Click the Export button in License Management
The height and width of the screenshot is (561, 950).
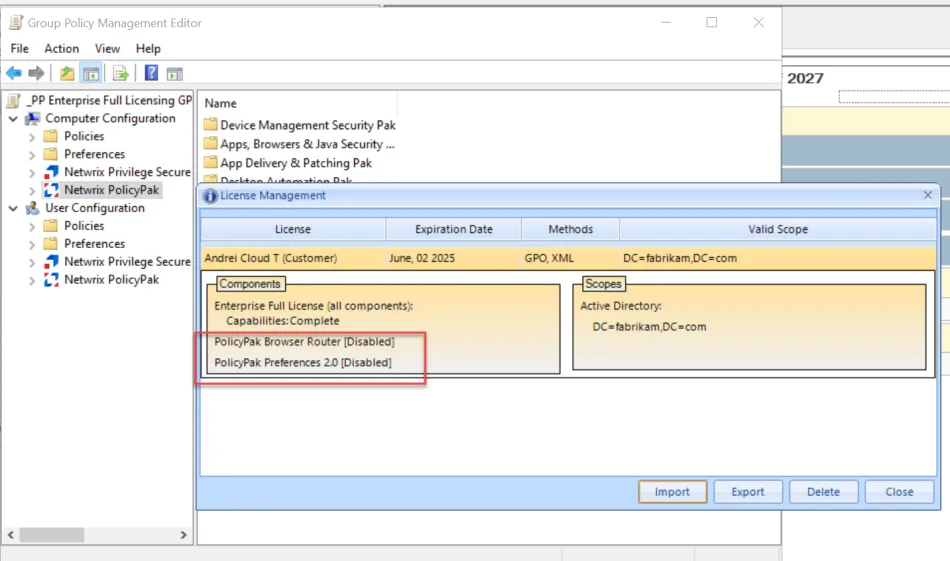coord(748,492)
